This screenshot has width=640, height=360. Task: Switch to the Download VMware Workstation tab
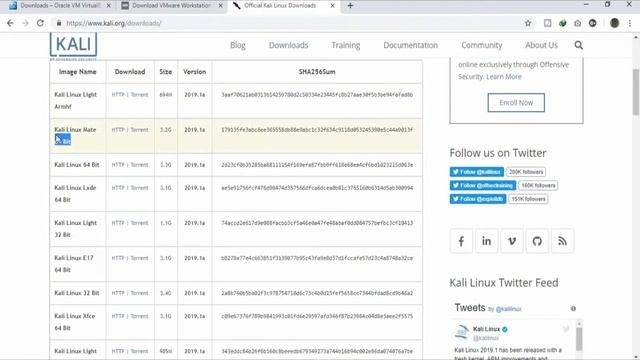171,6
